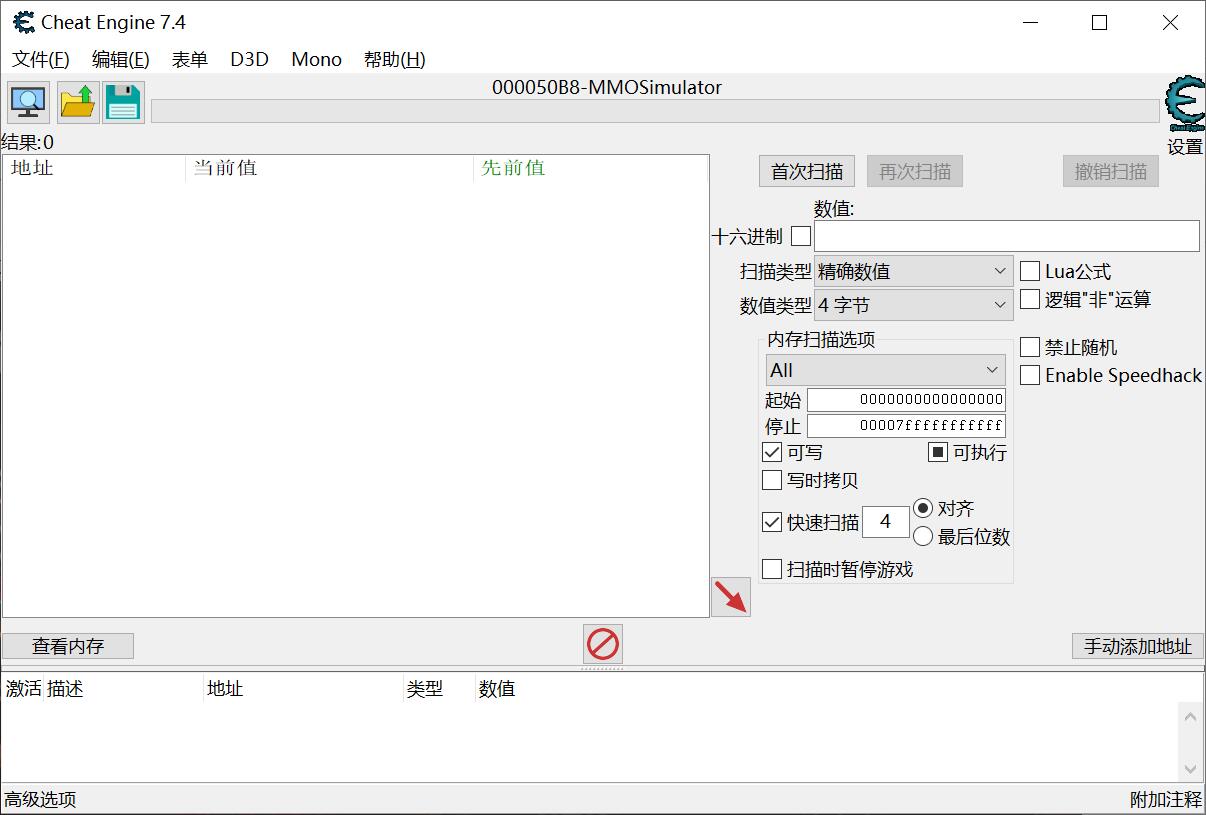Click the 类型 column header
Viewport: 1206px width, 815px height.
(x=439, y=689)
